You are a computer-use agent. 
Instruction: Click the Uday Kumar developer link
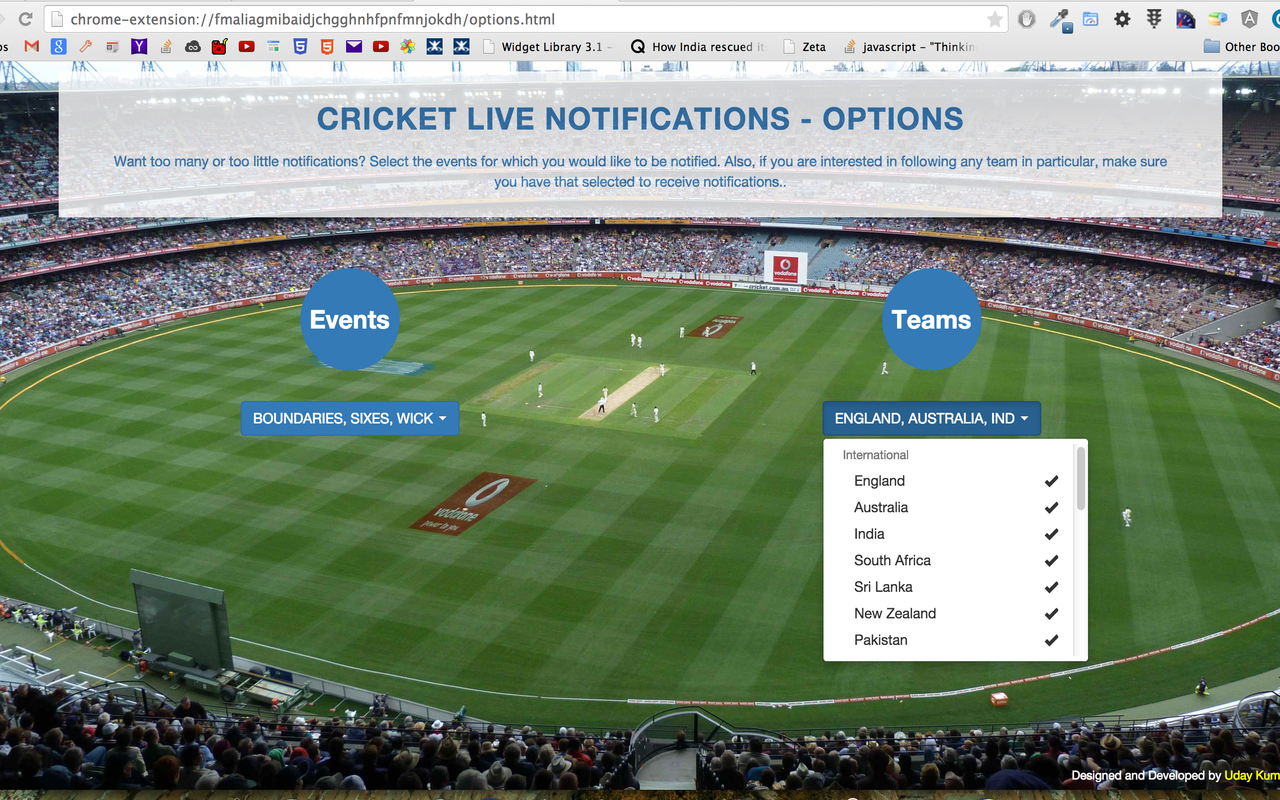[x=1251, y=775]
